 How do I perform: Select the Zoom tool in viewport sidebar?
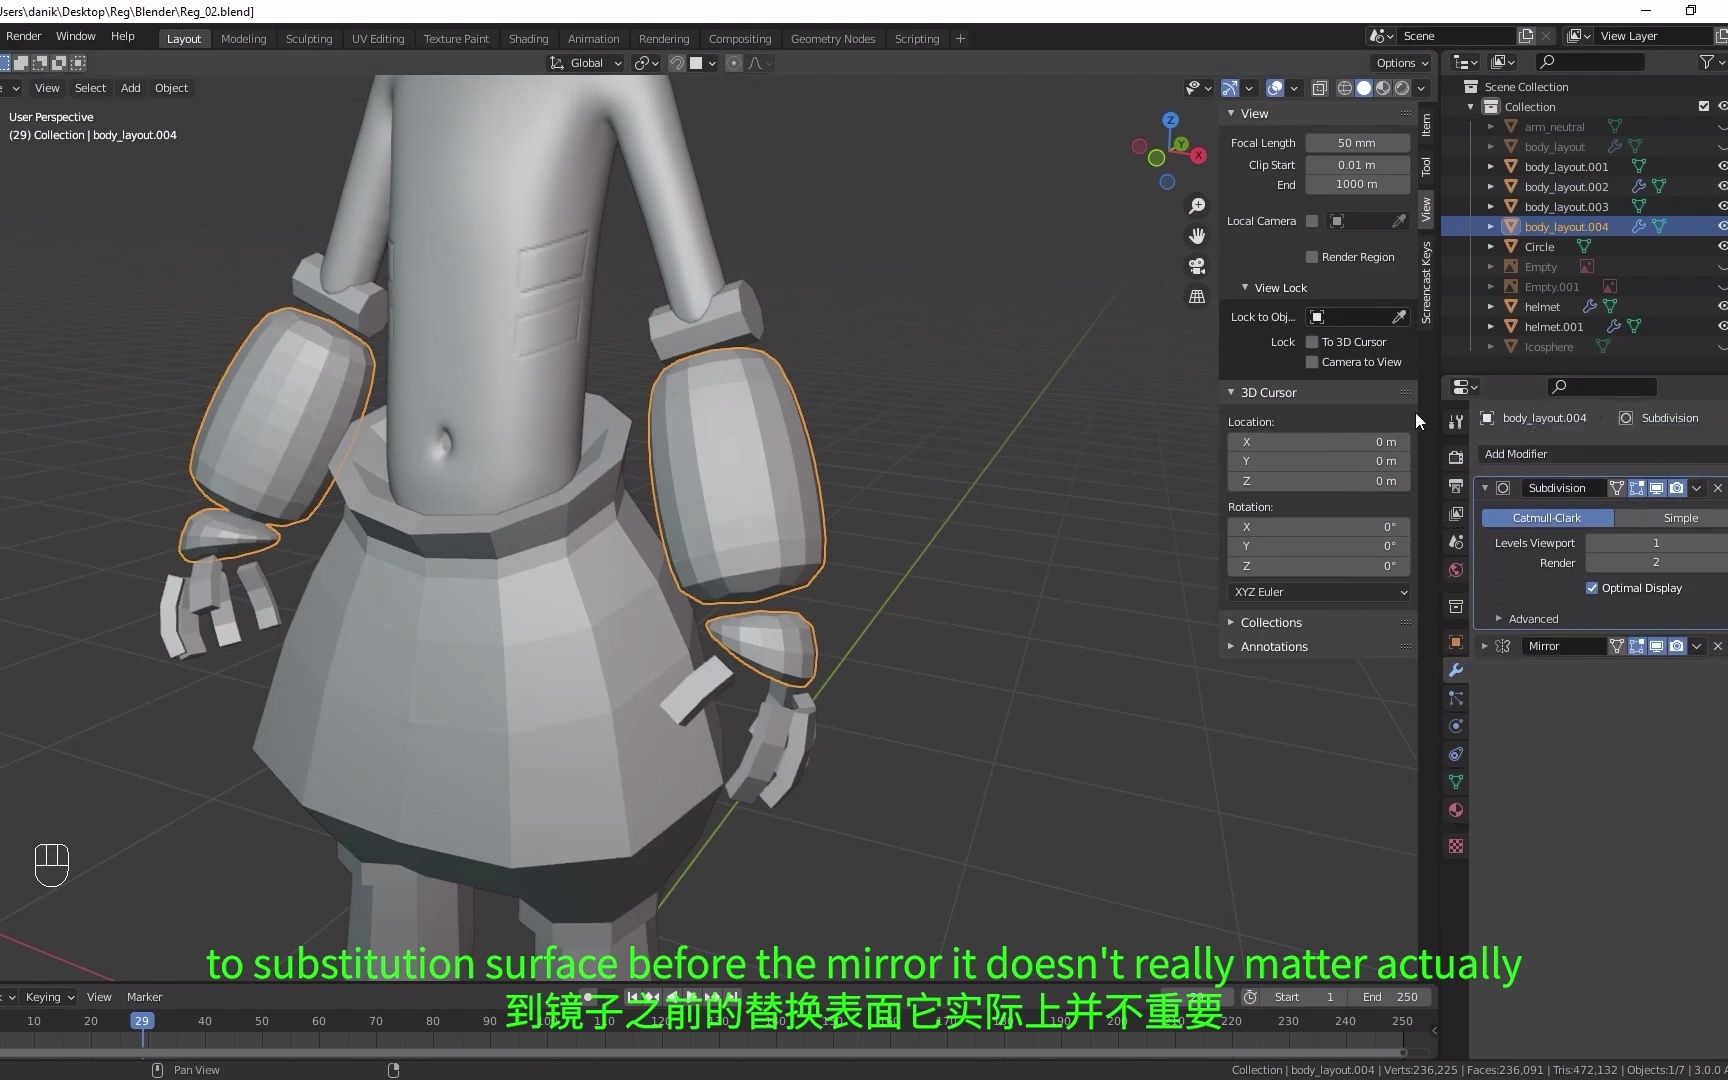[x=1197, y=205]
